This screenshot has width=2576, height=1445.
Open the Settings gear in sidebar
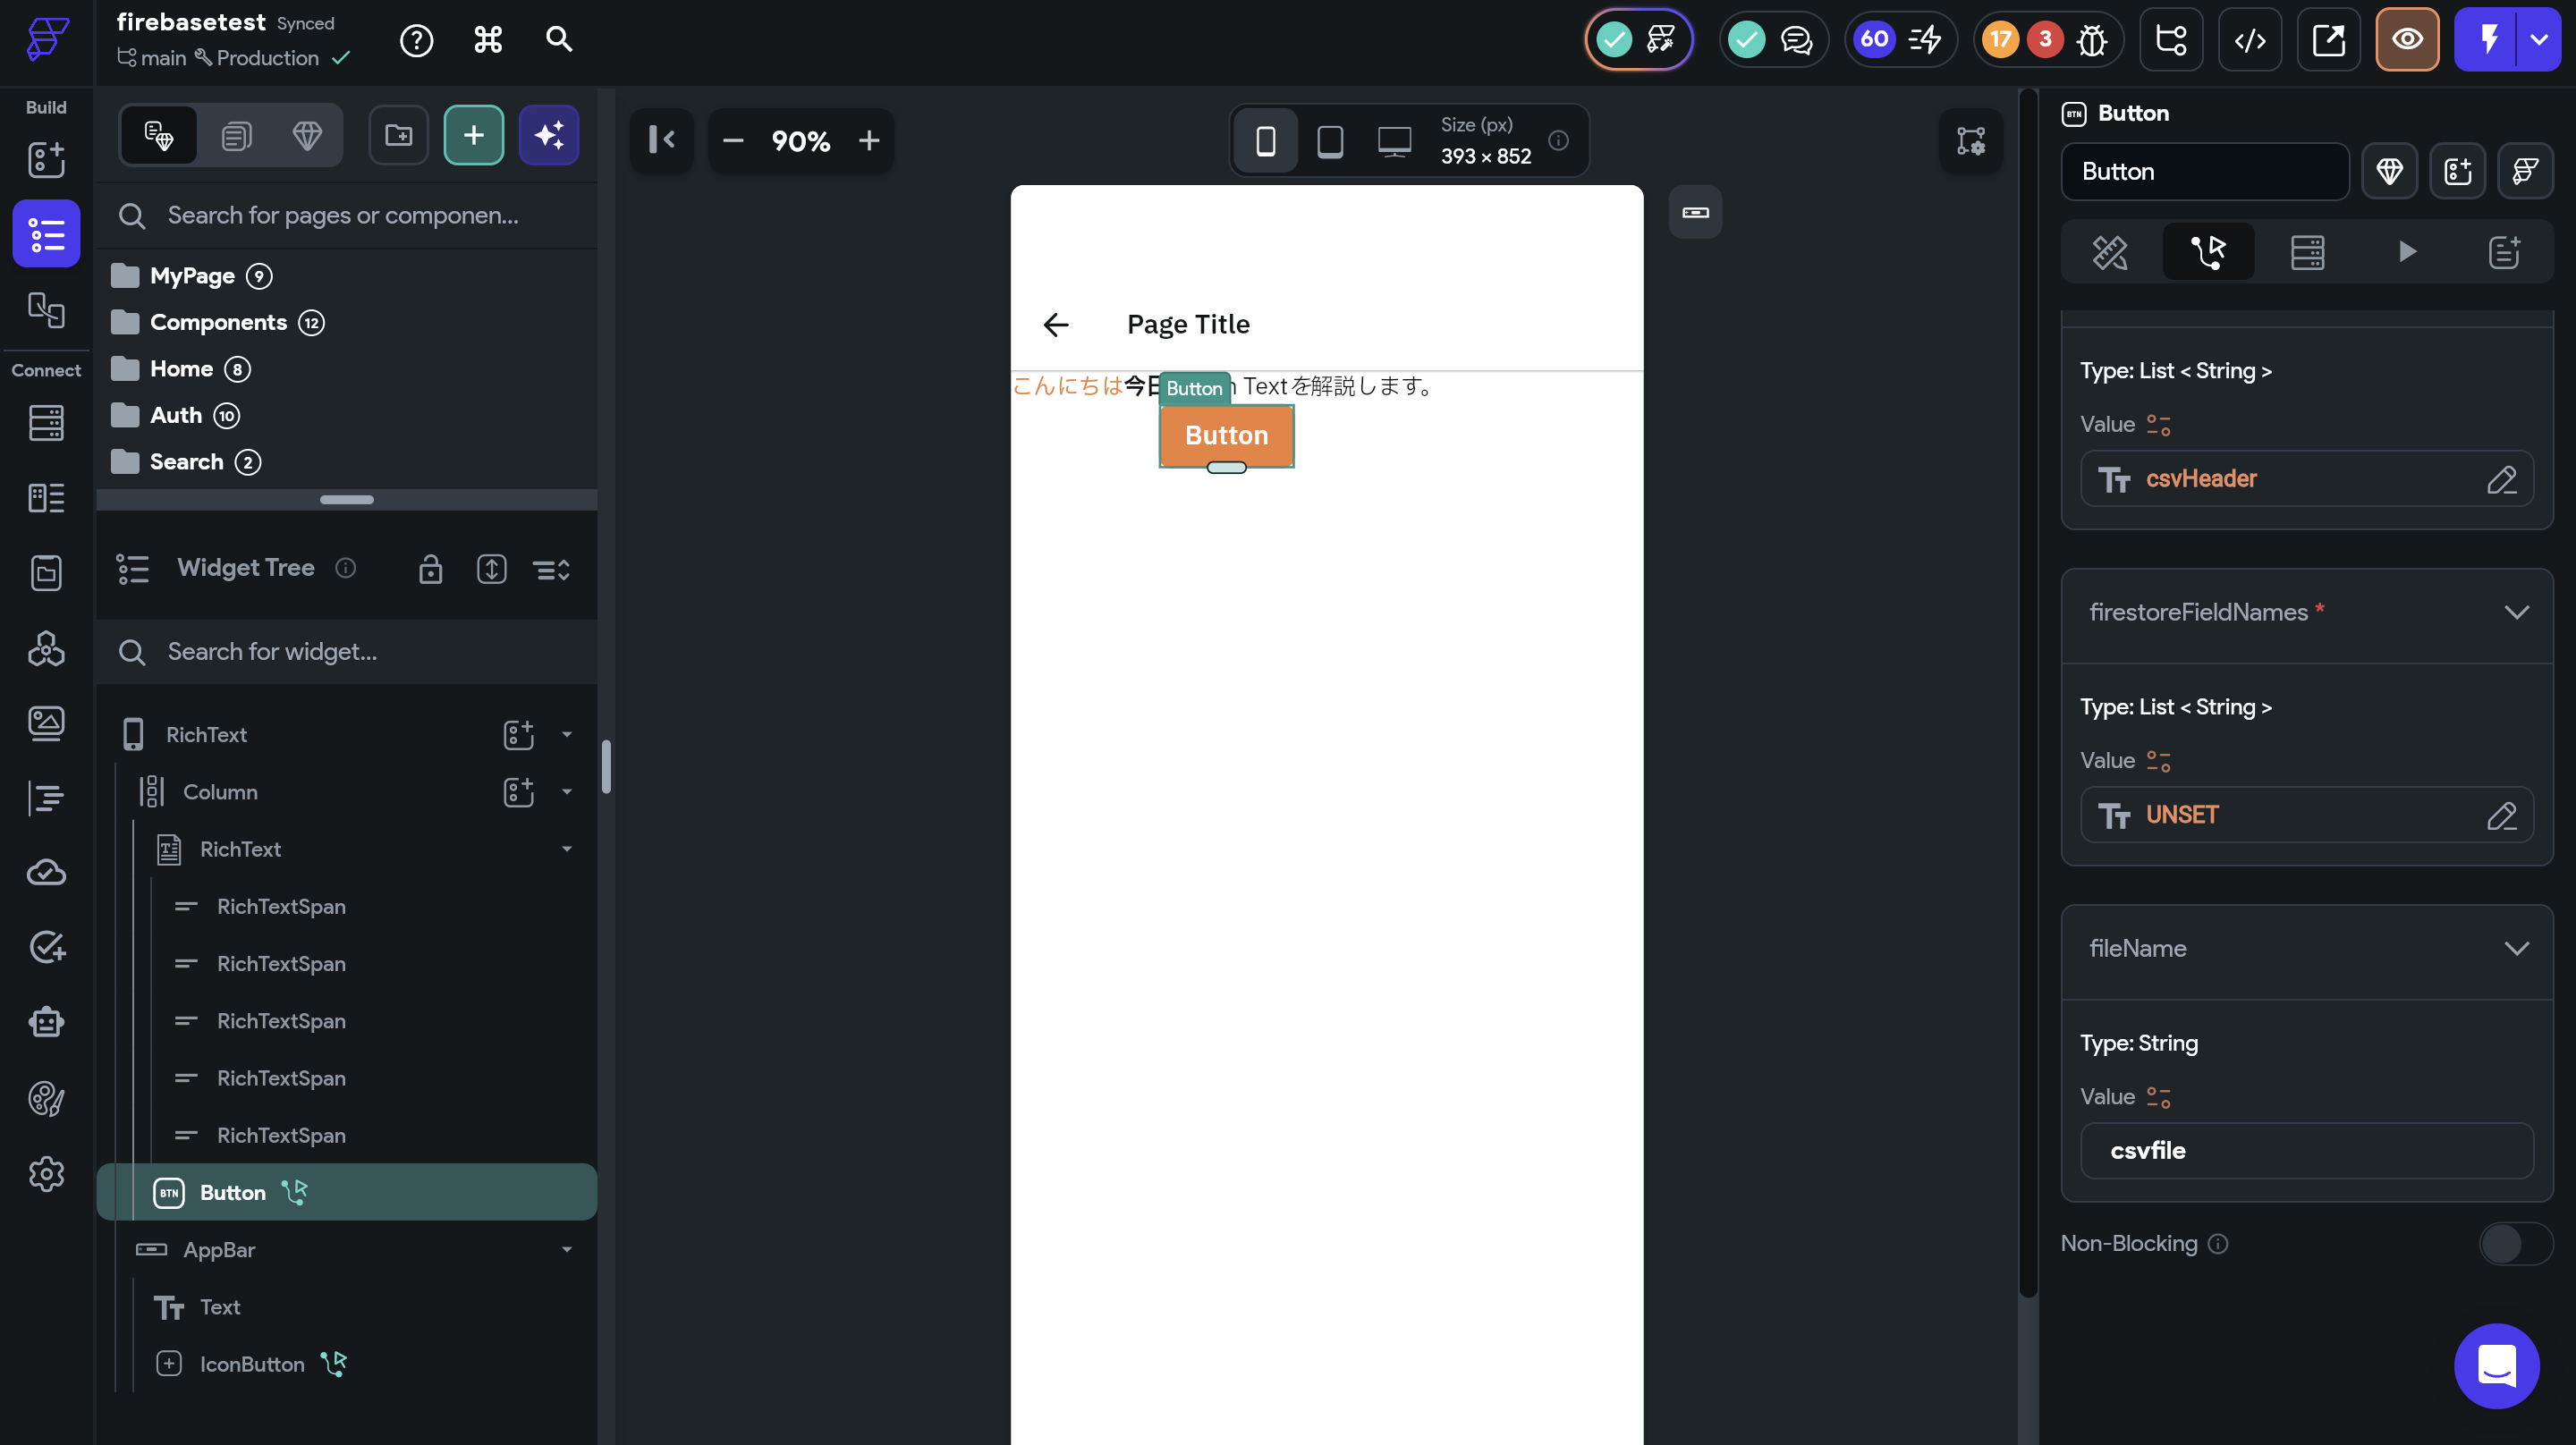[x=46, y=1174]
